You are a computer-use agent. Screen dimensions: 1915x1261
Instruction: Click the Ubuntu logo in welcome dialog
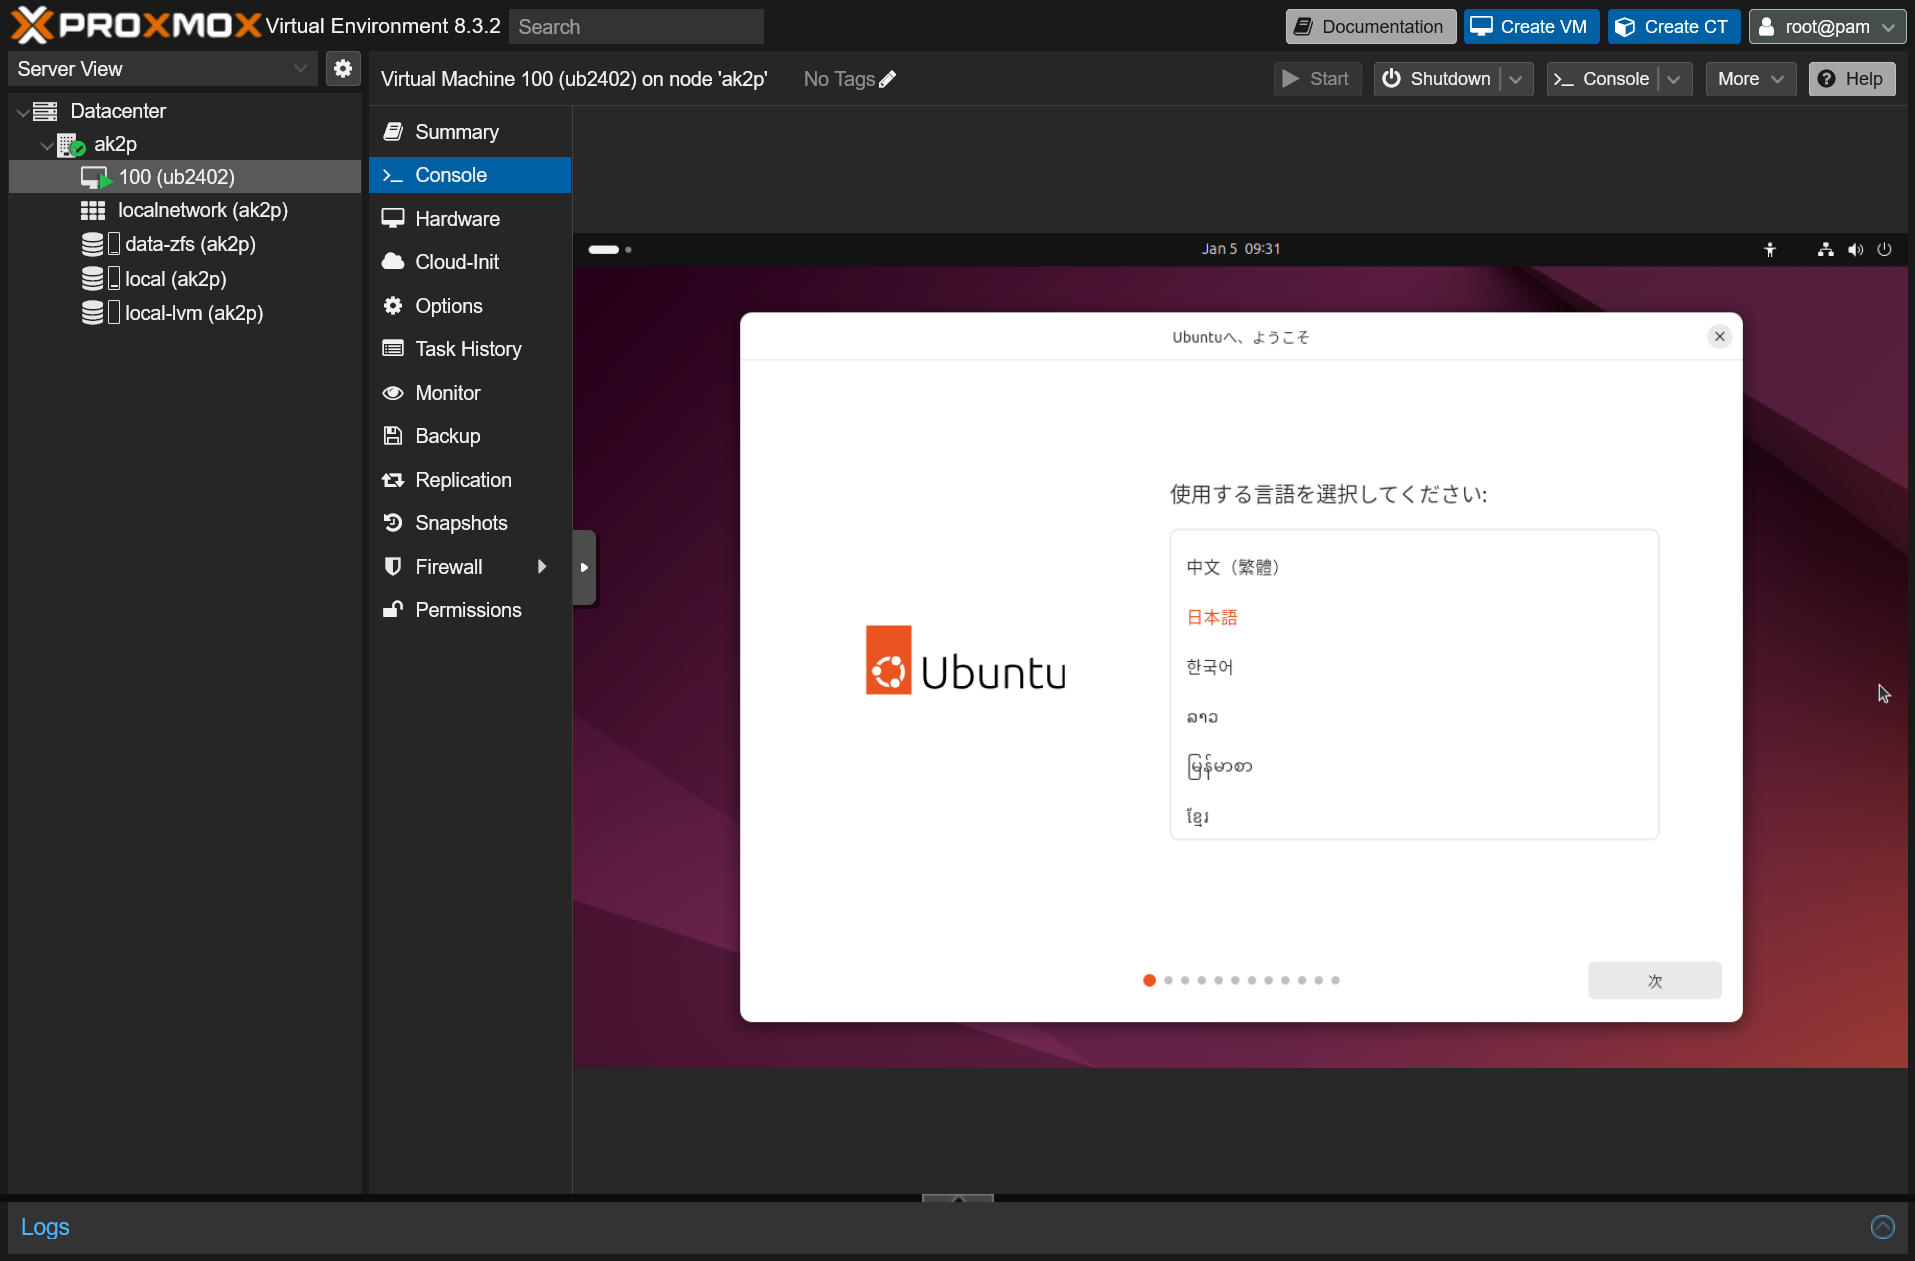tap(966, 661)
